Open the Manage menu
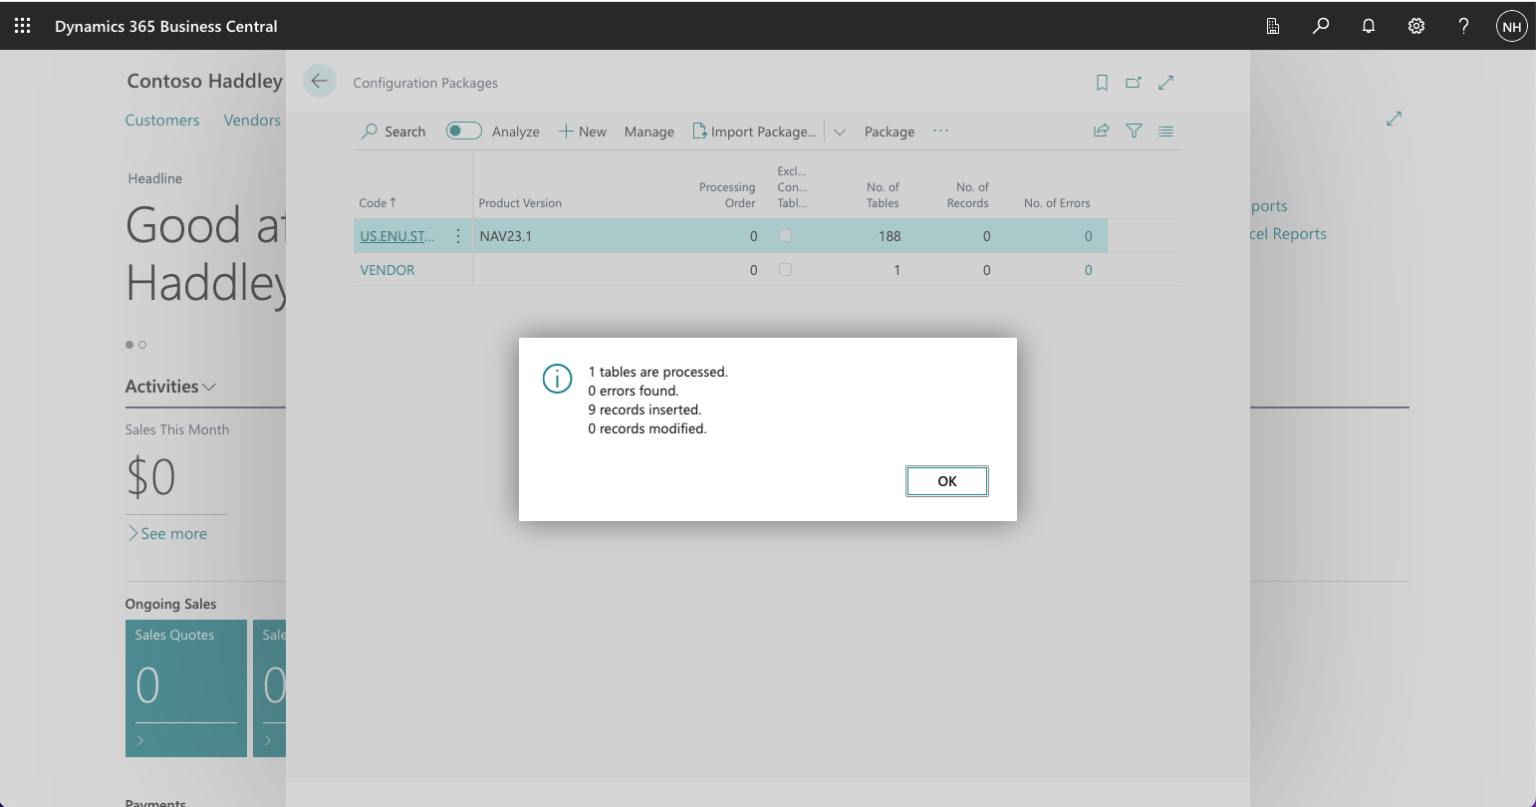 (649, 132)
